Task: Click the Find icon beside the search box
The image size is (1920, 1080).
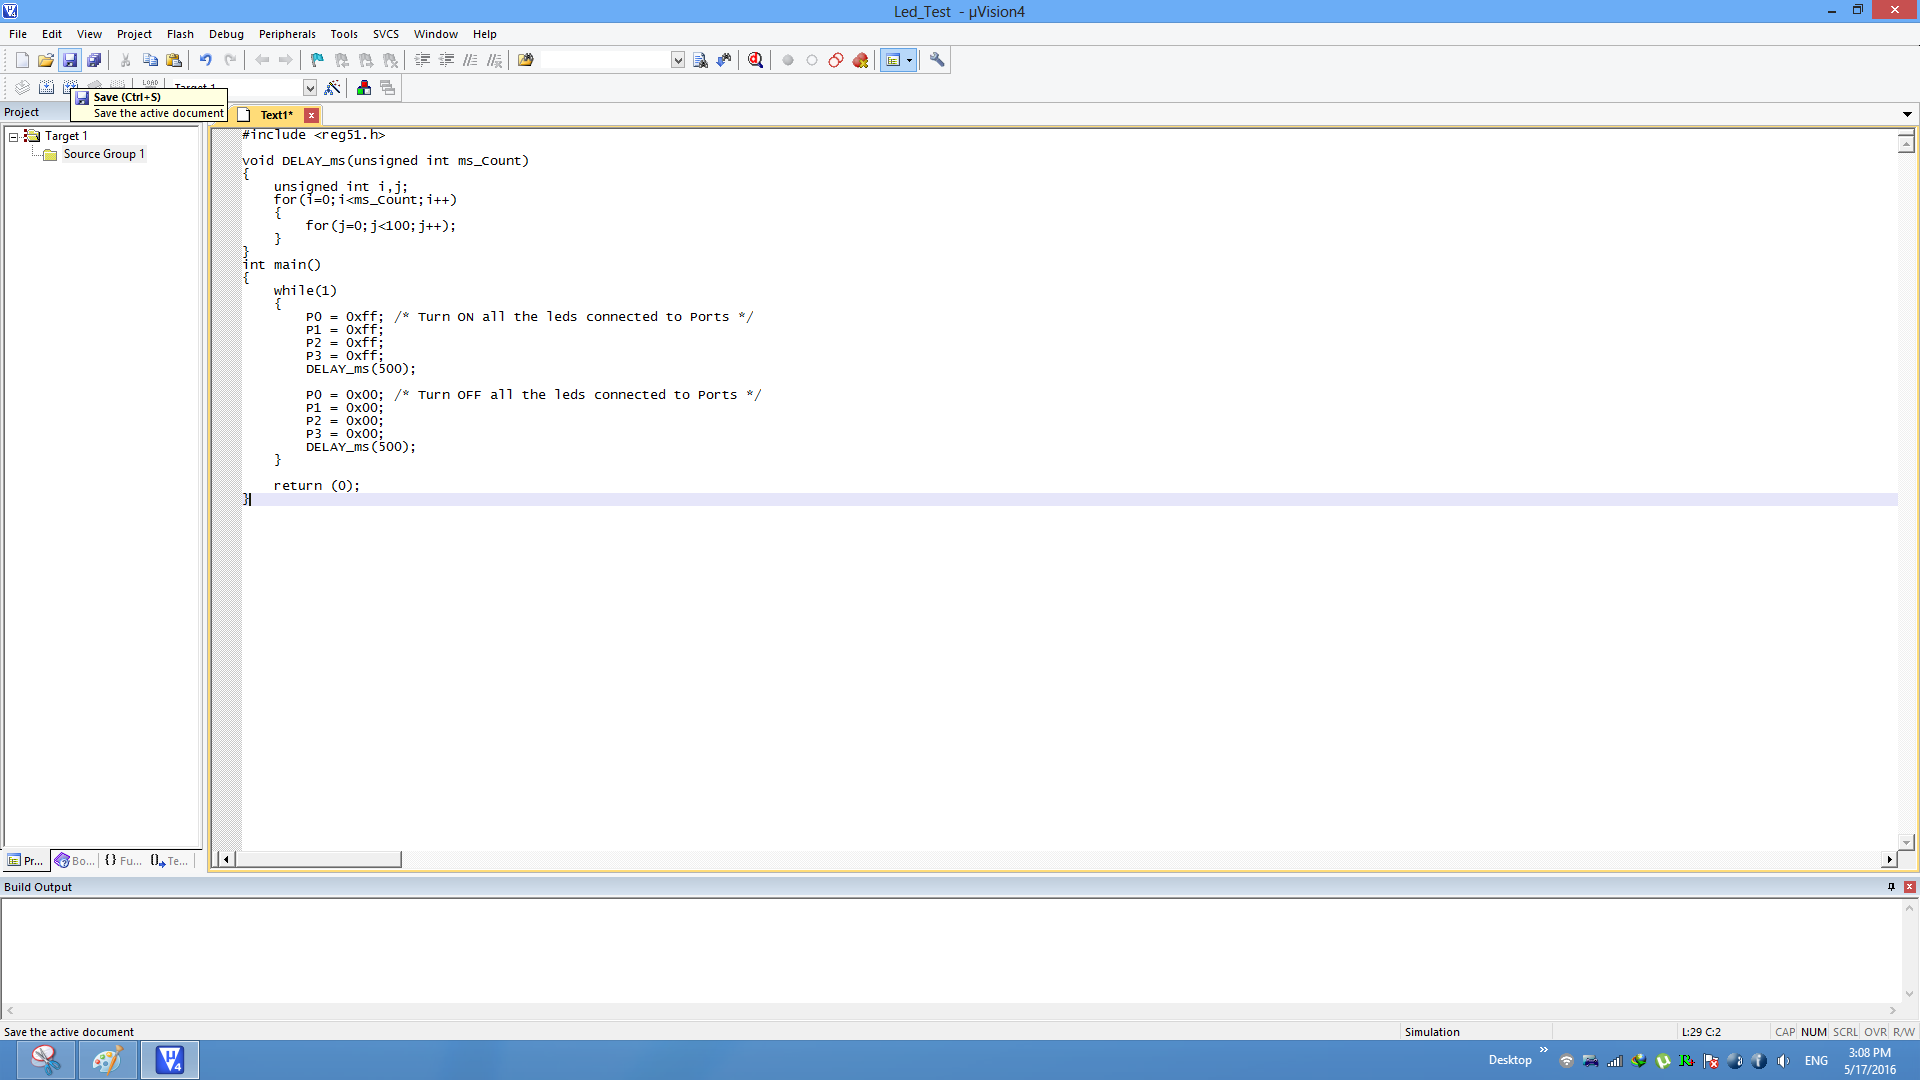Action: 701,60
